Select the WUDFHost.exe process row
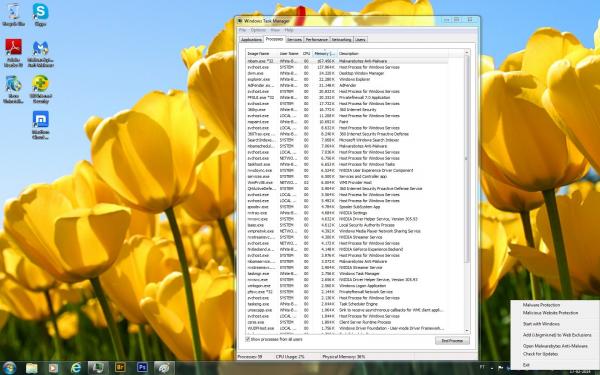This screenshot has width=600, height=375. point(347,328)
